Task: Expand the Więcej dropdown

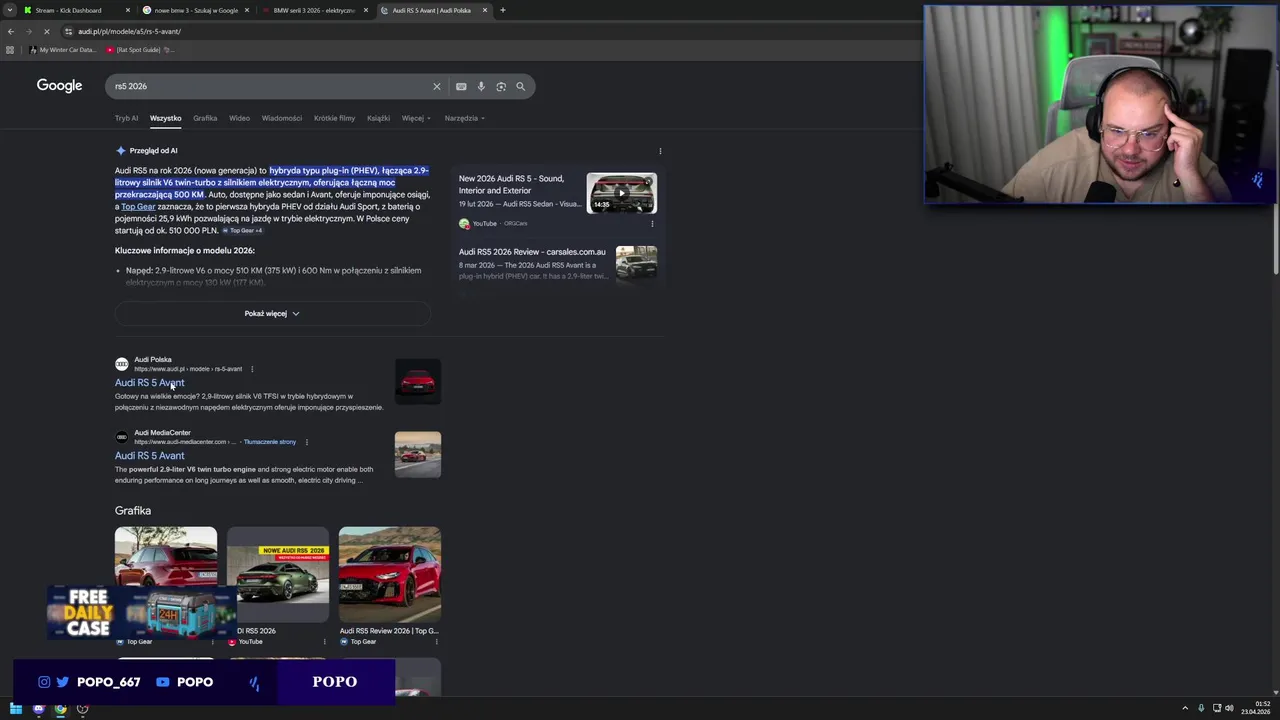Action: [416, 118]
